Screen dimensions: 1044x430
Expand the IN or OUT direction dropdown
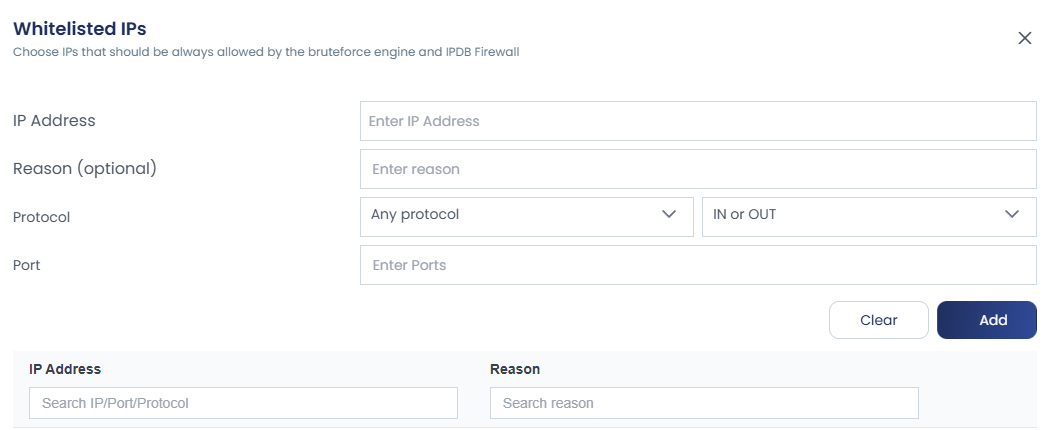[868, 216]
